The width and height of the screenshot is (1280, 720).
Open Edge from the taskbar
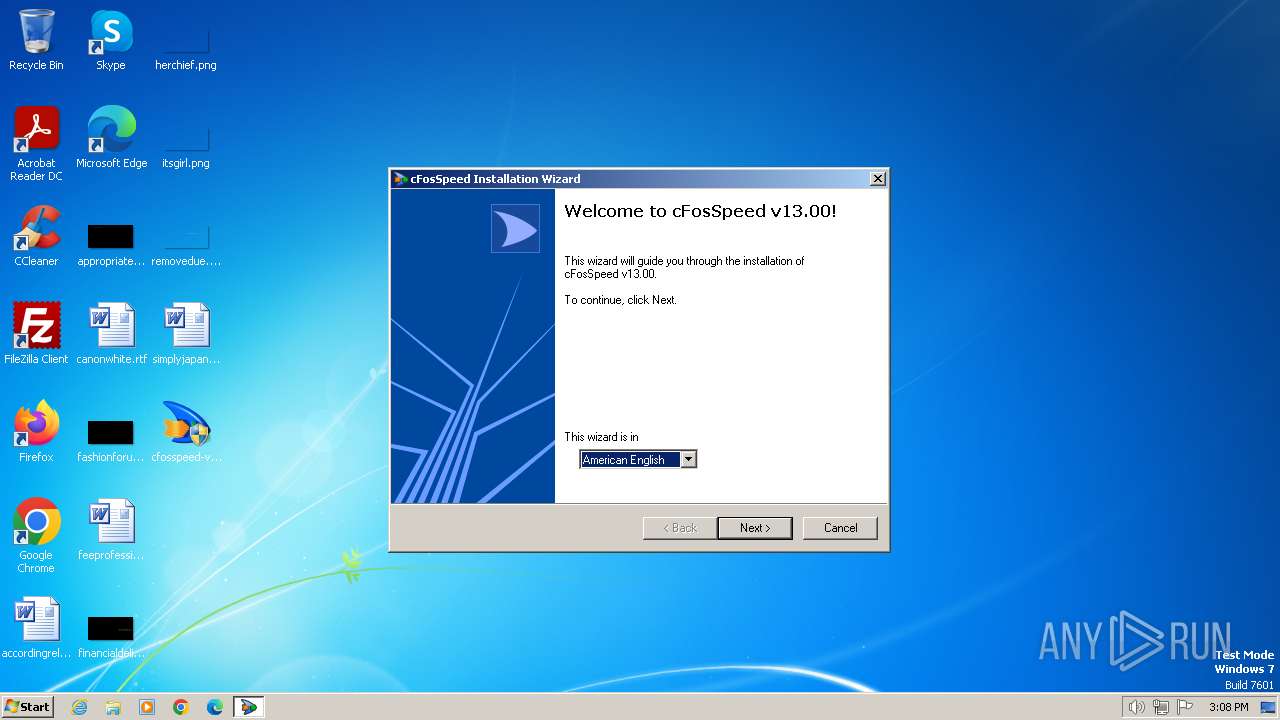215,707
